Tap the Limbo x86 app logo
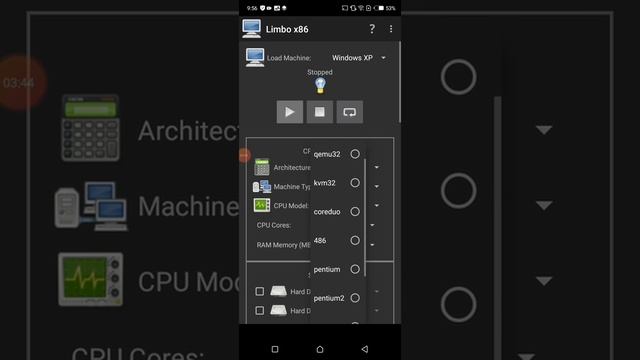Image resolution: width=640 pixels, height=360 pixels. (x=251, y=29)
